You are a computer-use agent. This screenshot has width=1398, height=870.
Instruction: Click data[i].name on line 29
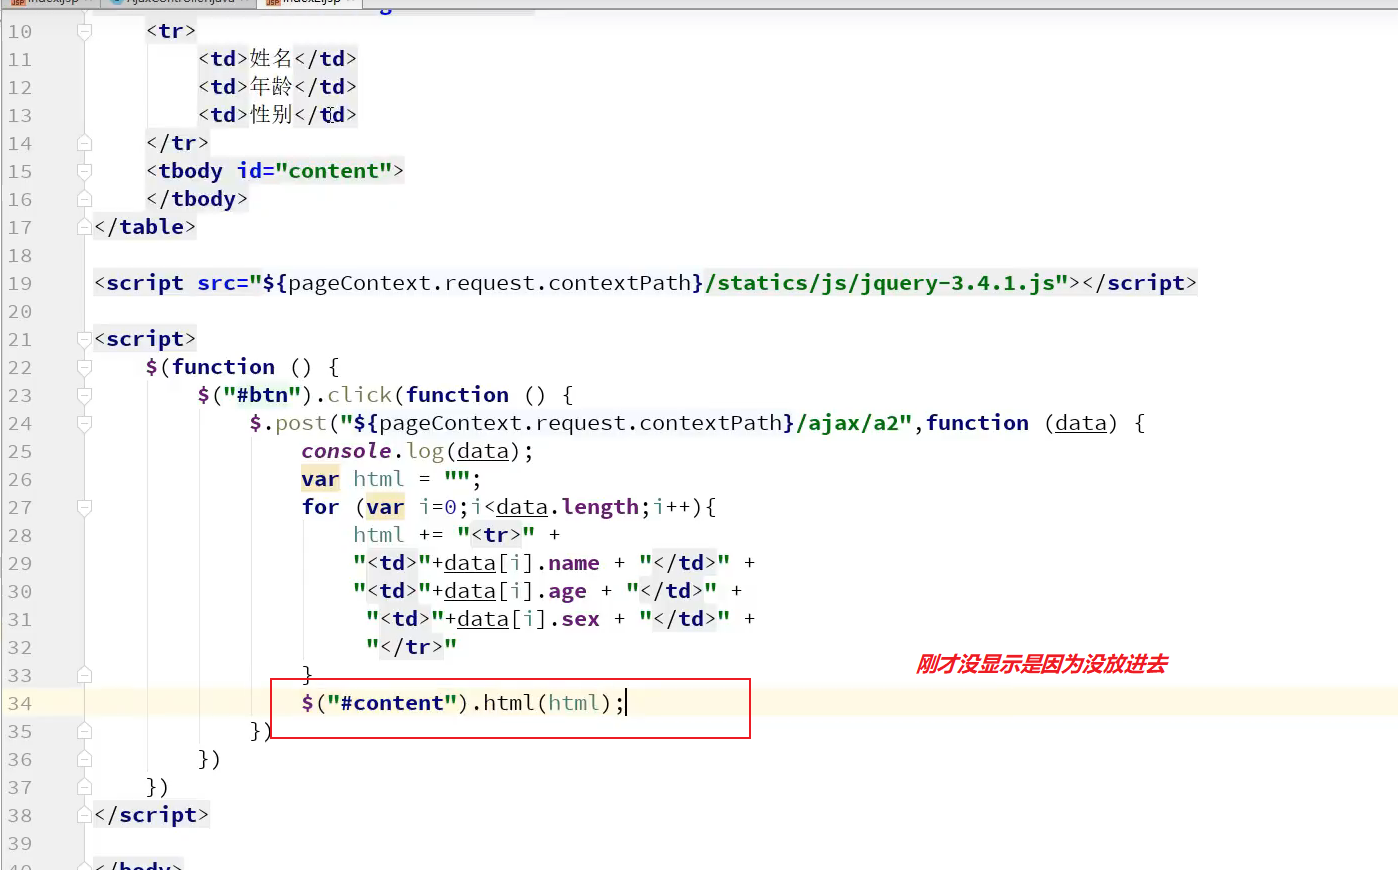point(522,563)
